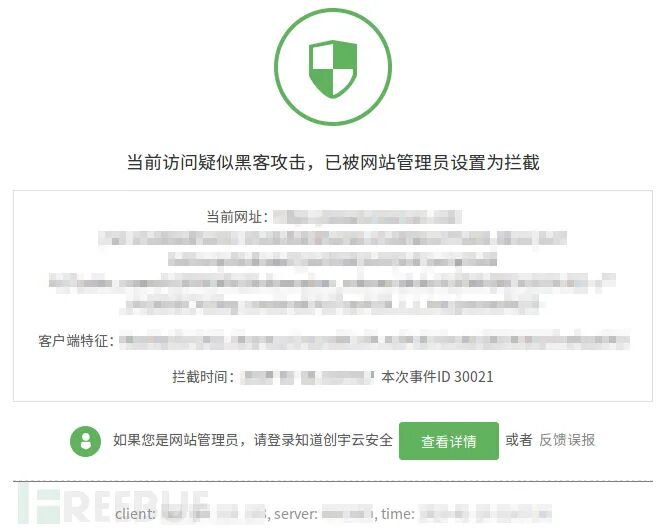Click the client: label in footer

click(x=135, y=514)
